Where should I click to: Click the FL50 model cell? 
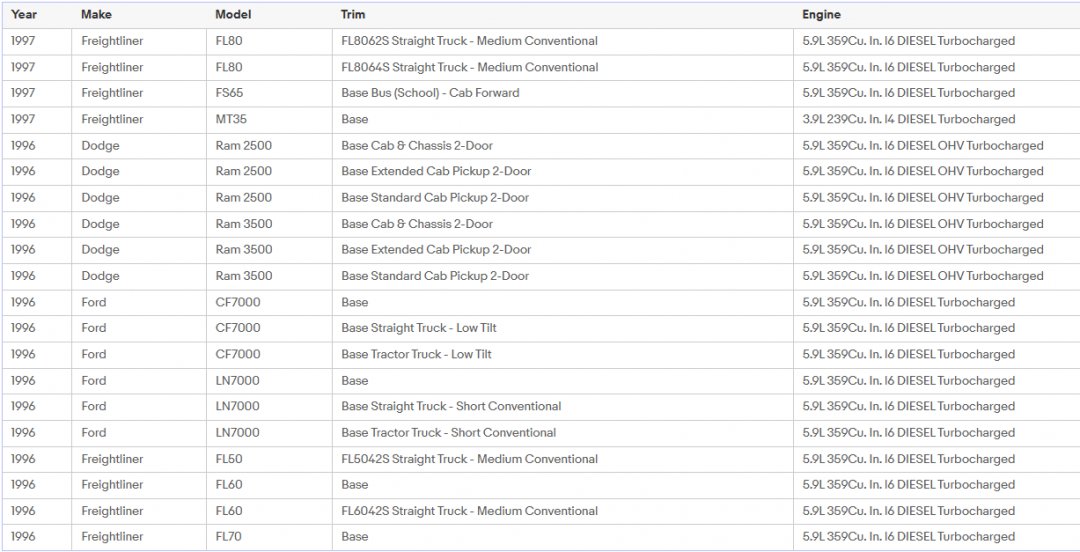pos(229,459)
